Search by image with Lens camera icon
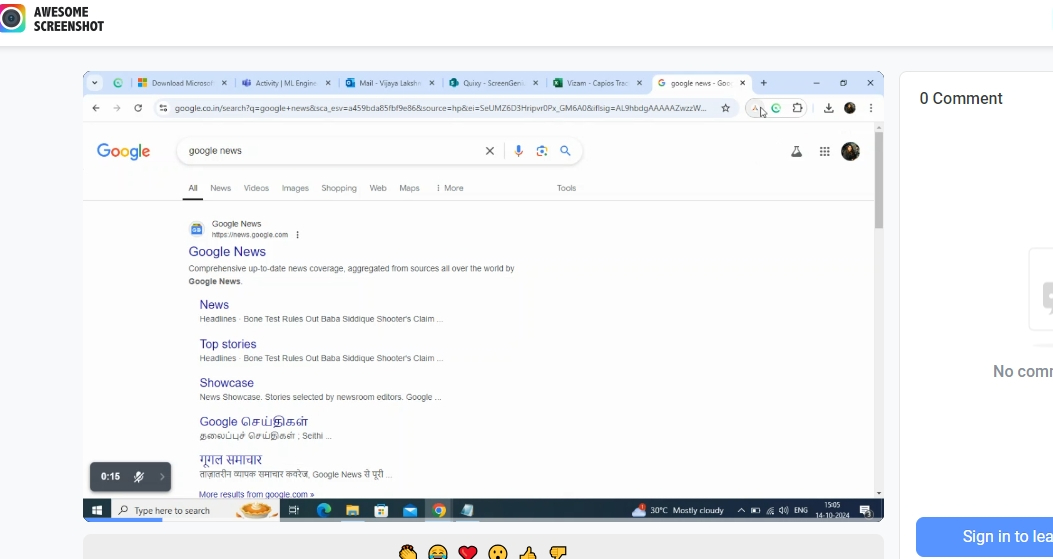The height and width of the screenshot is (559, 1053). point(542,150)
